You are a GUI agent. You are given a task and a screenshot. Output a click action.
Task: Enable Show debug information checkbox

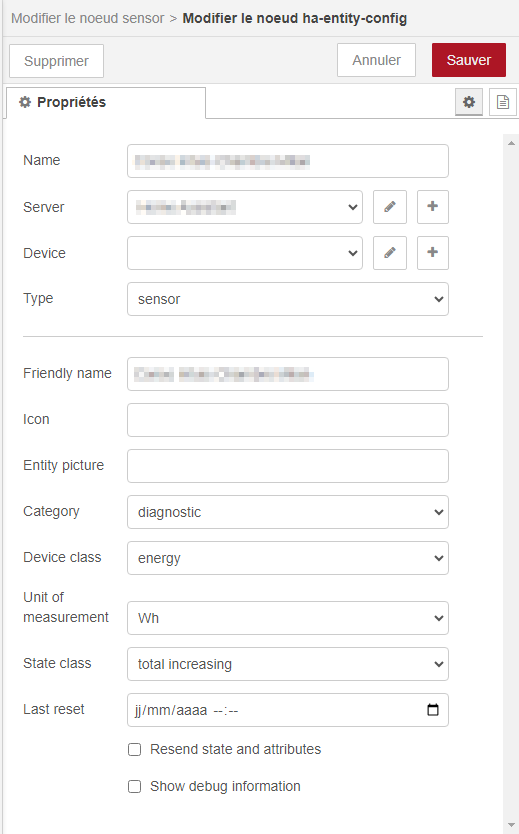pyautogui.click(x=135, y=786)
